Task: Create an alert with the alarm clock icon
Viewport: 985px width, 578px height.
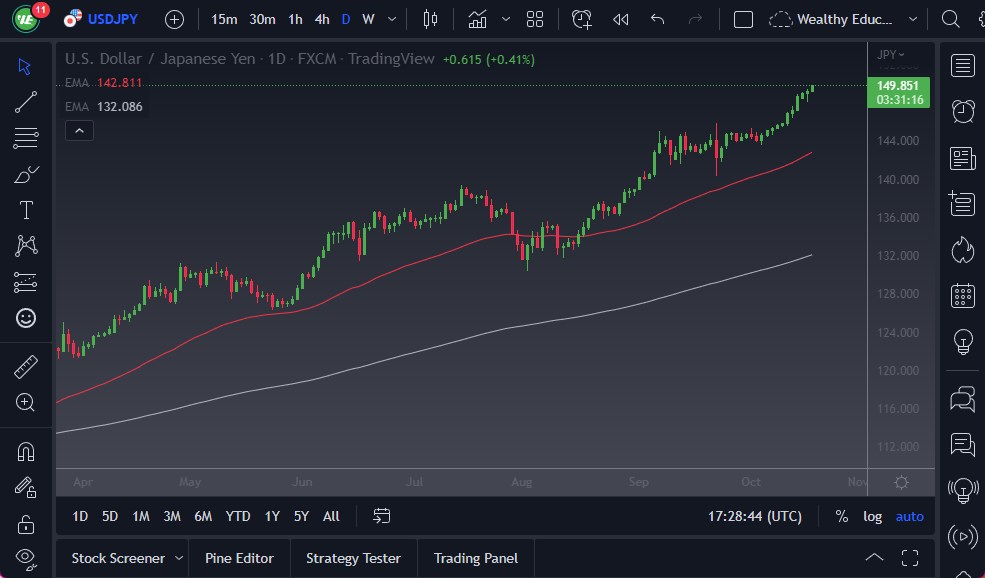Action: tap(581, 19)
